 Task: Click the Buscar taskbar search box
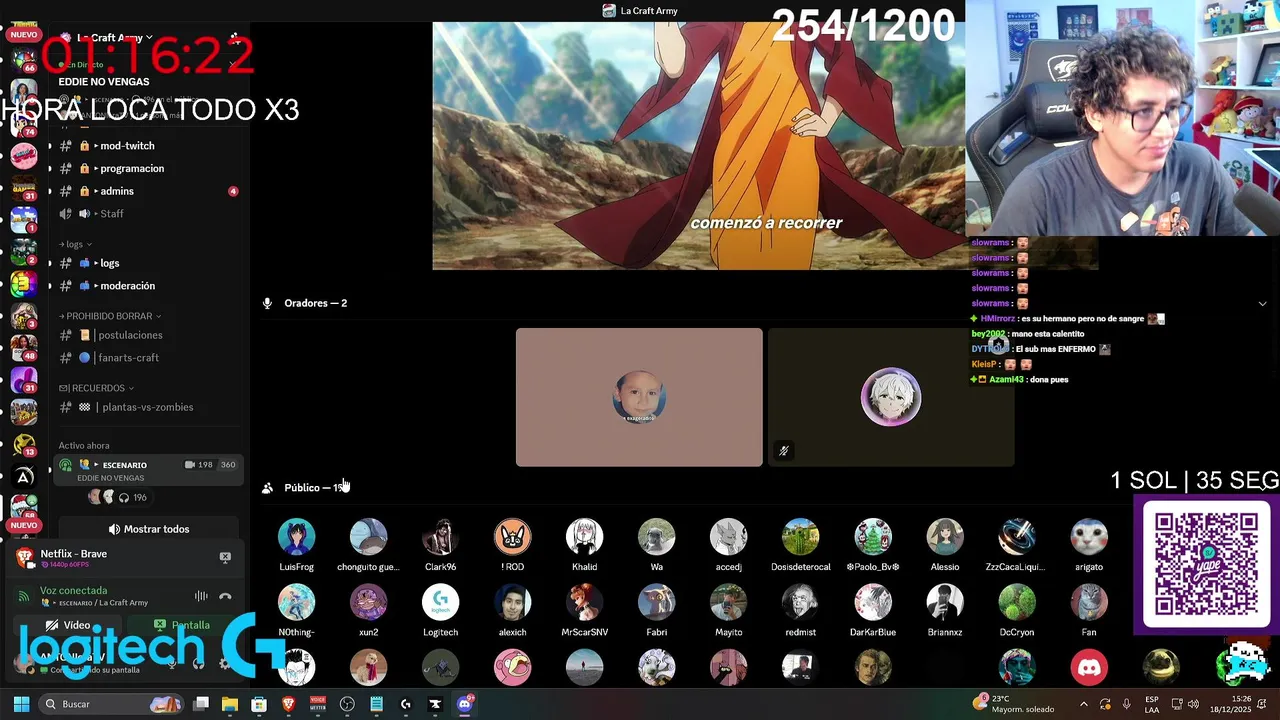pos(111,704)
